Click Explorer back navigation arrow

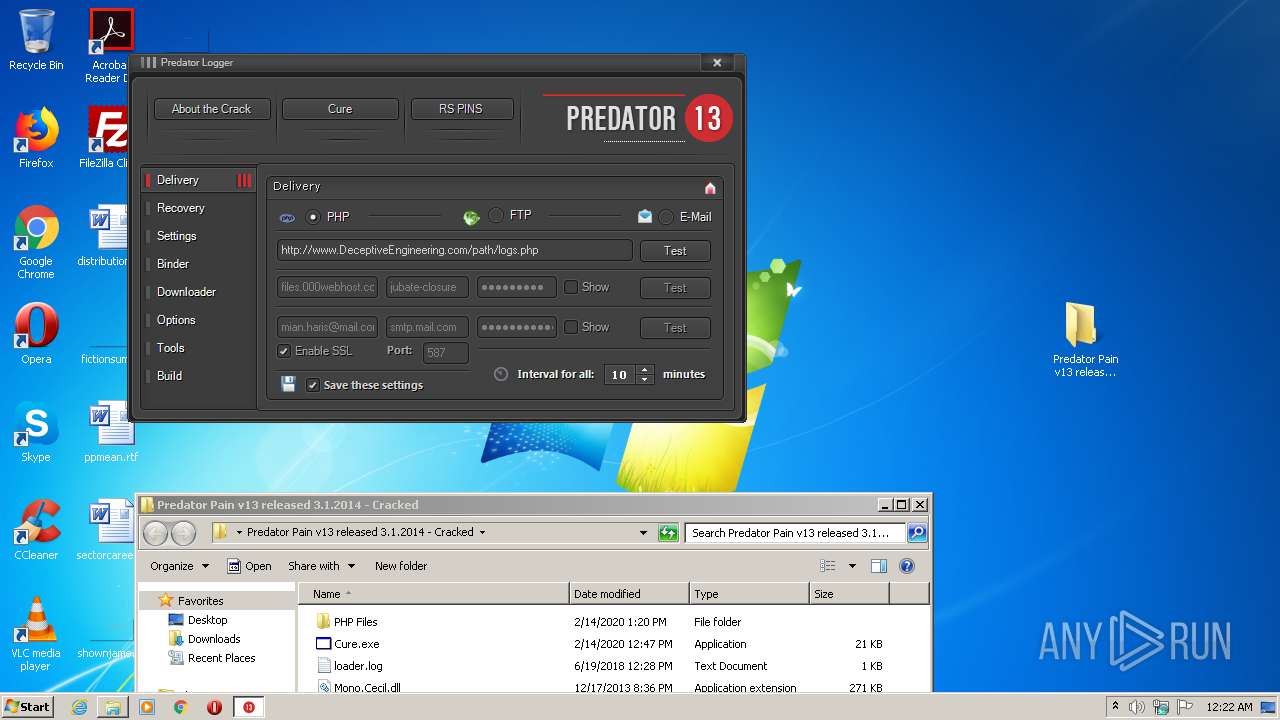155,533
